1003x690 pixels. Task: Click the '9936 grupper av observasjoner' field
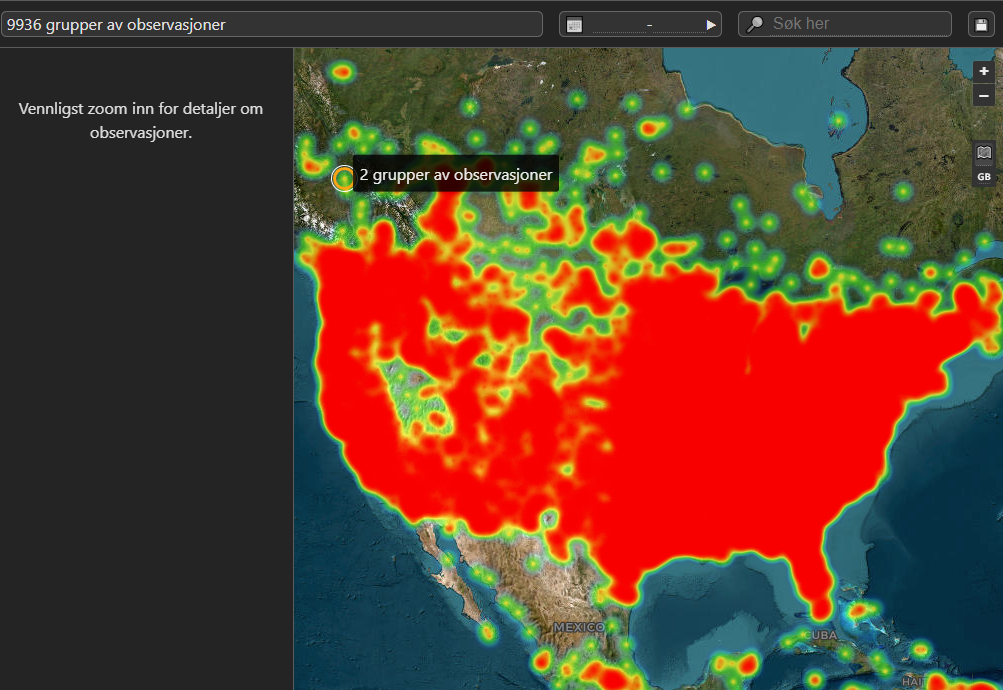[272, 24]
